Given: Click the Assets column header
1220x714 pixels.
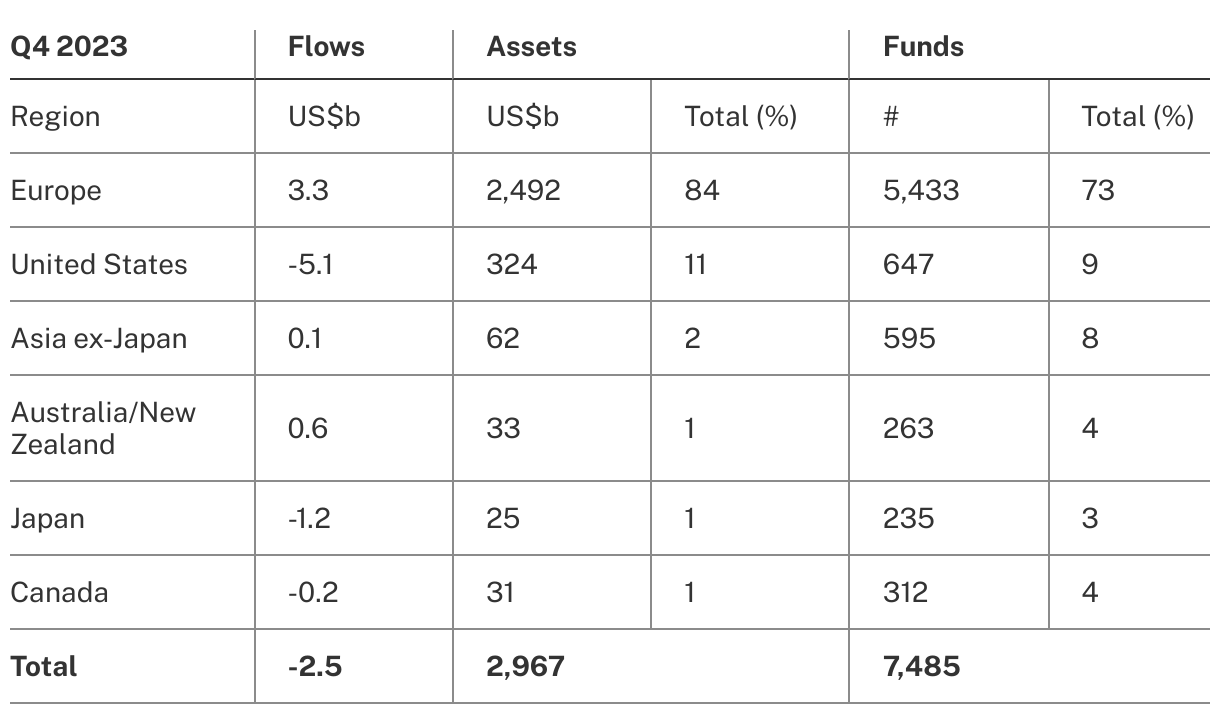Looking at the screenshot, I should [531, 46].
